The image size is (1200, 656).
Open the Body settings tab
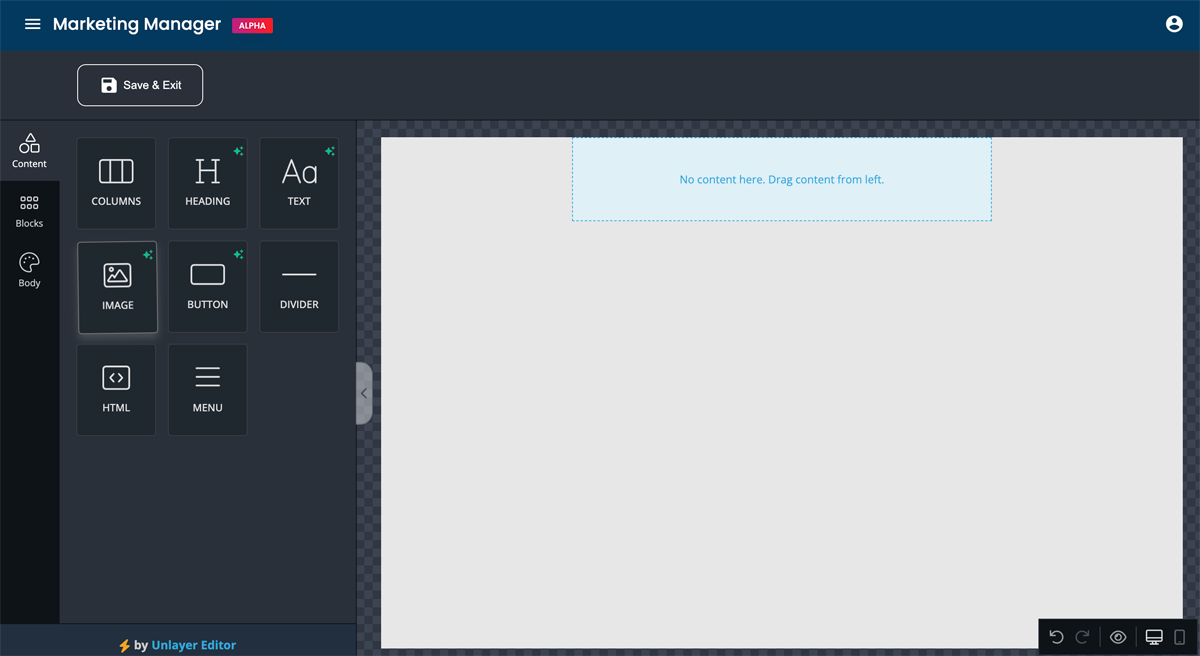point(30,271)
